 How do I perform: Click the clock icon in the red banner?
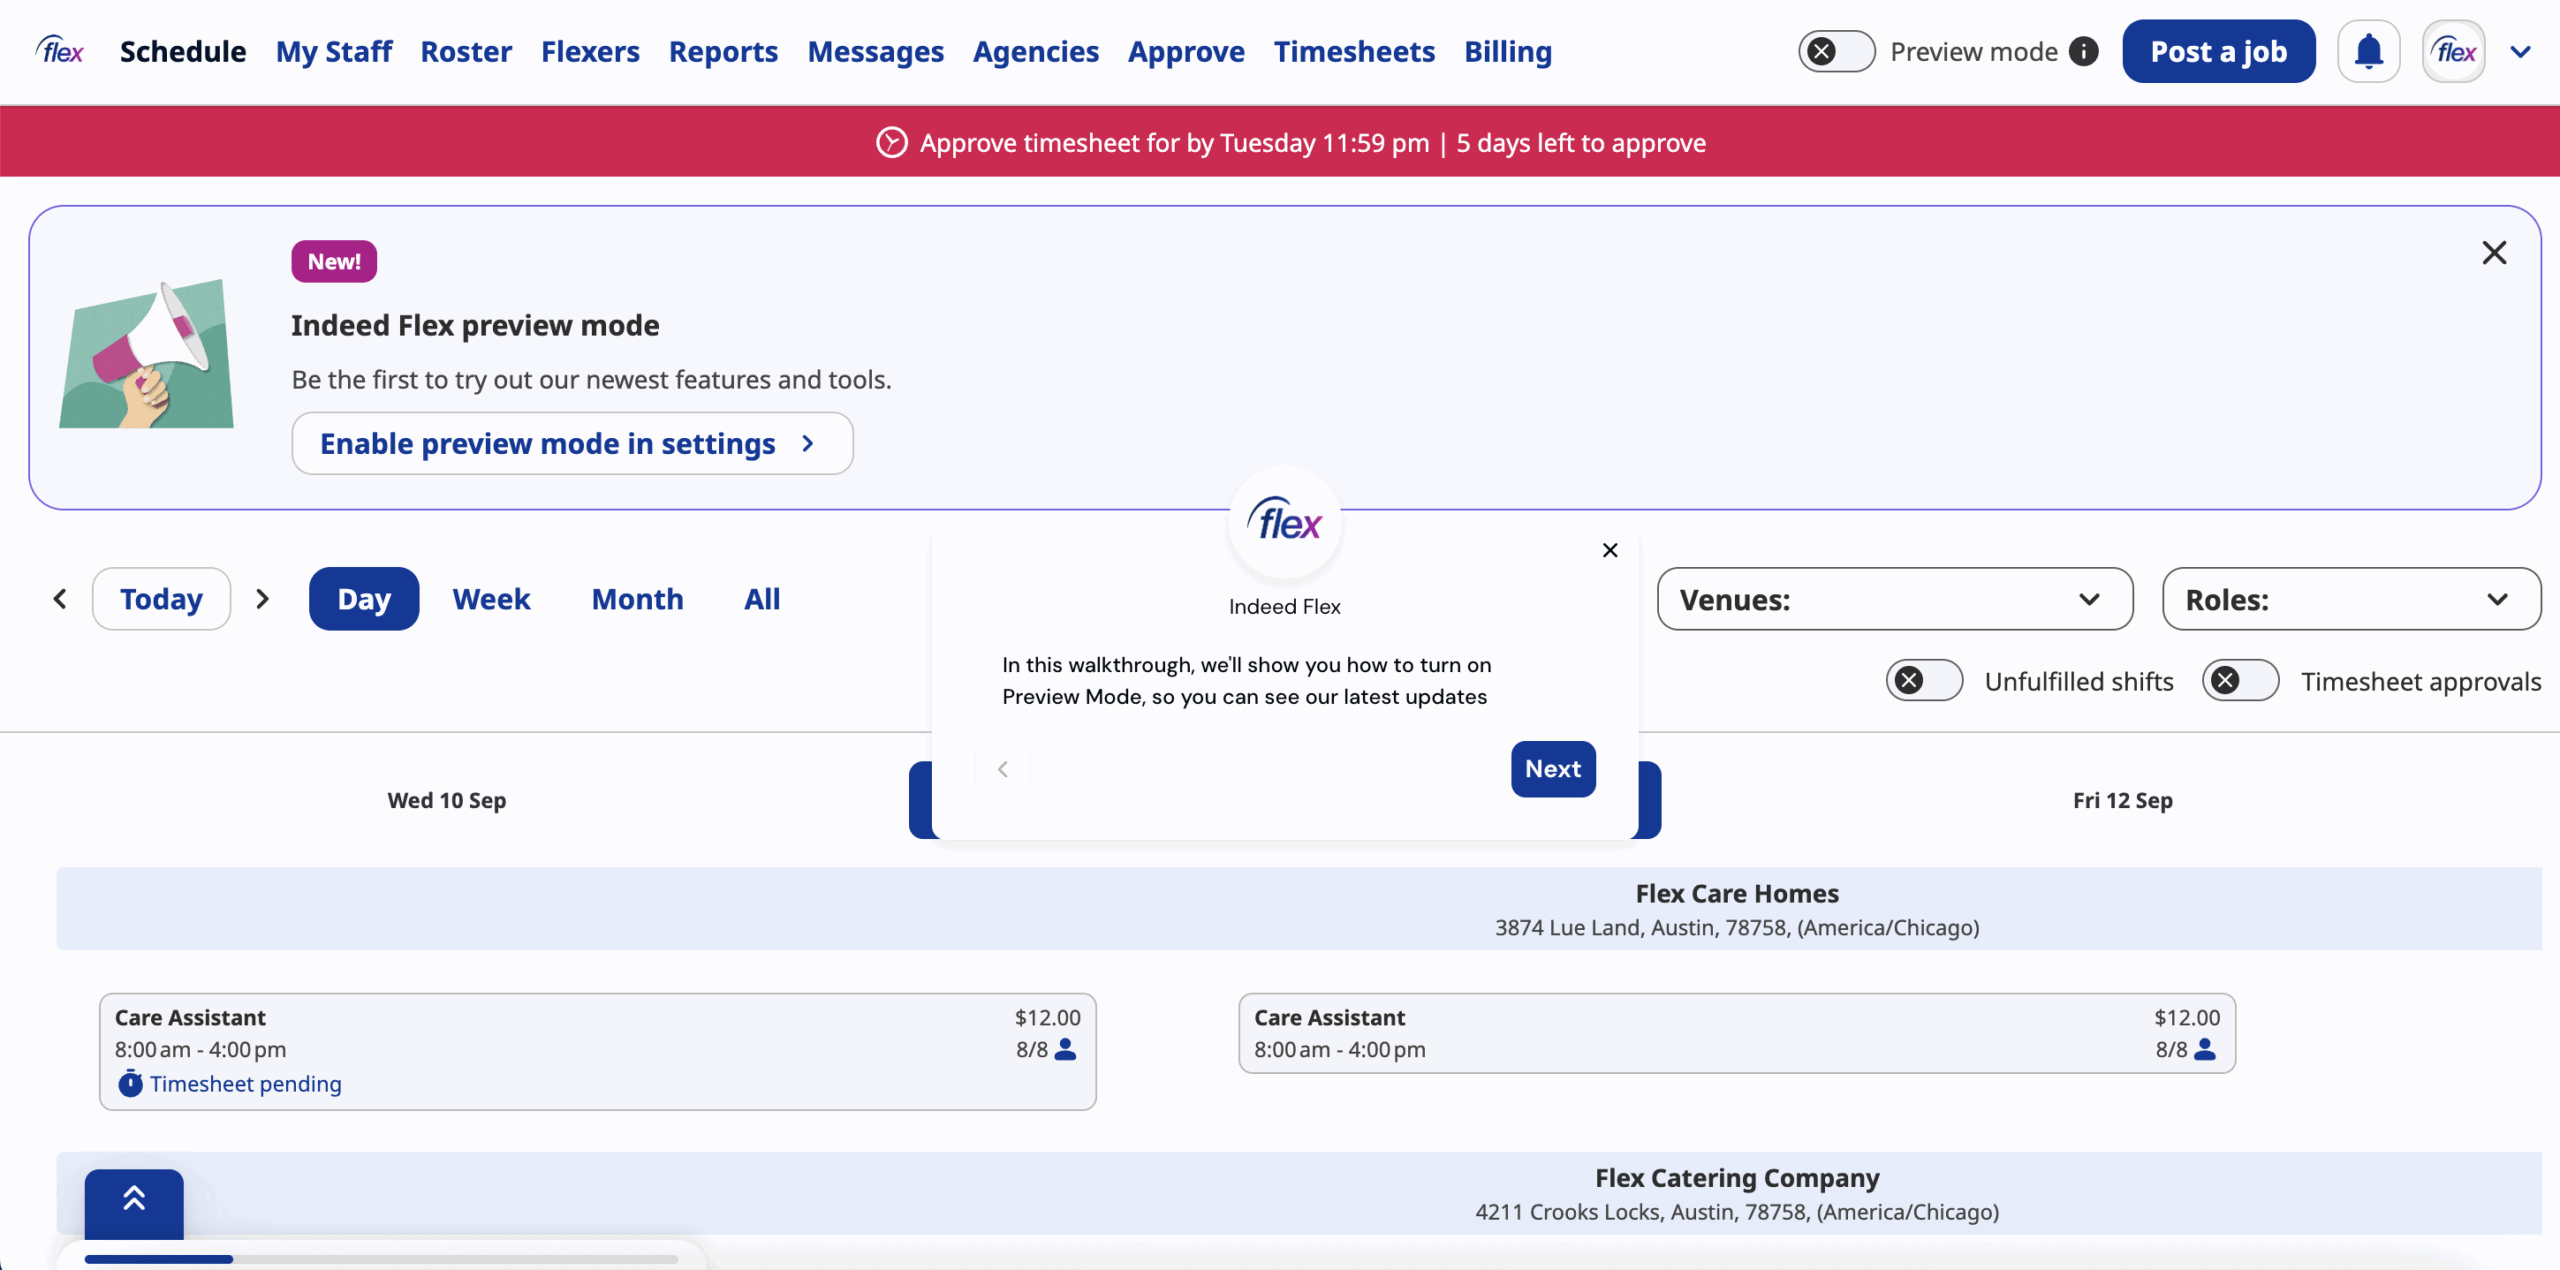891,142
